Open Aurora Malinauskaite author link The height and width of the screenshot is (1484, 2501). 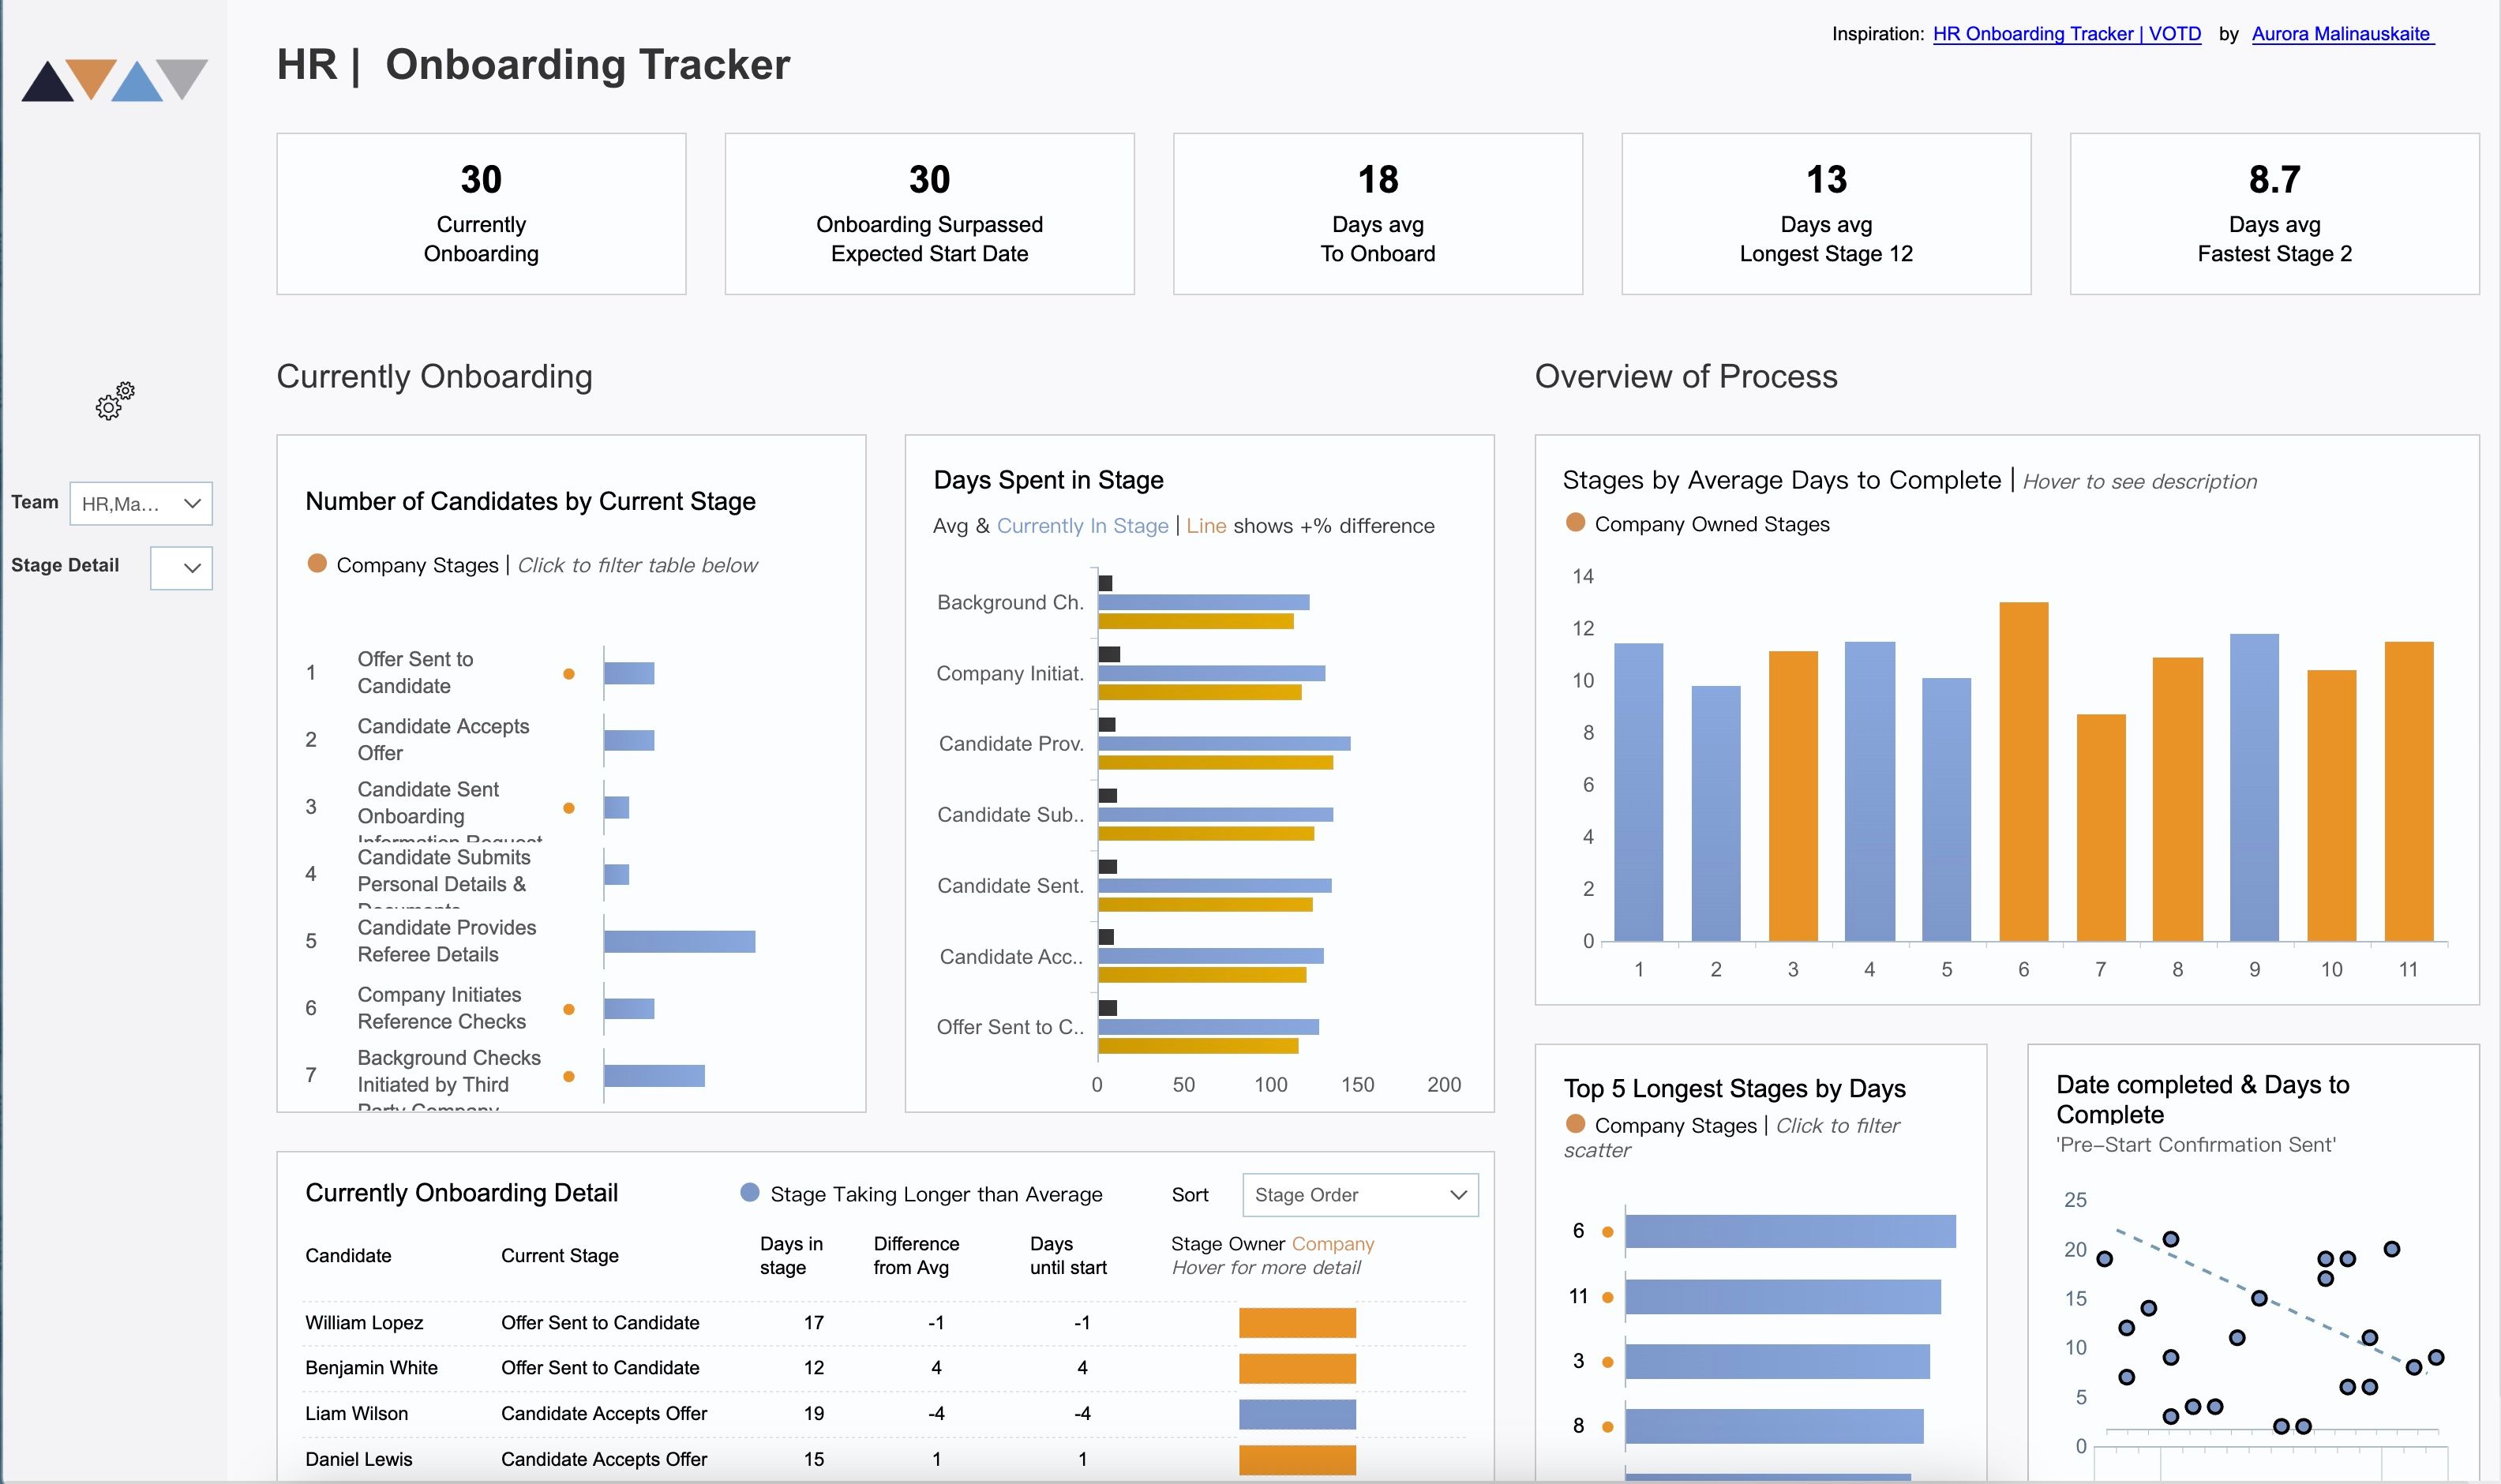pyautogui.click(x=2342, y=34)
